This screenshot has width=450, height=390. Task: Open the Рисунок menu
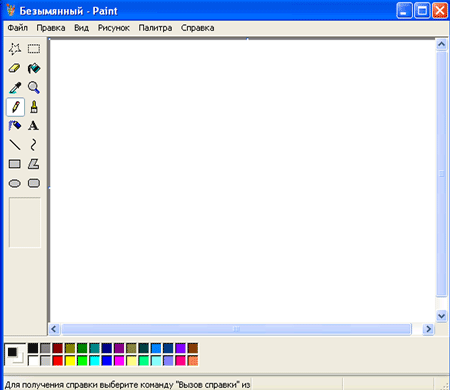[114, 28]
